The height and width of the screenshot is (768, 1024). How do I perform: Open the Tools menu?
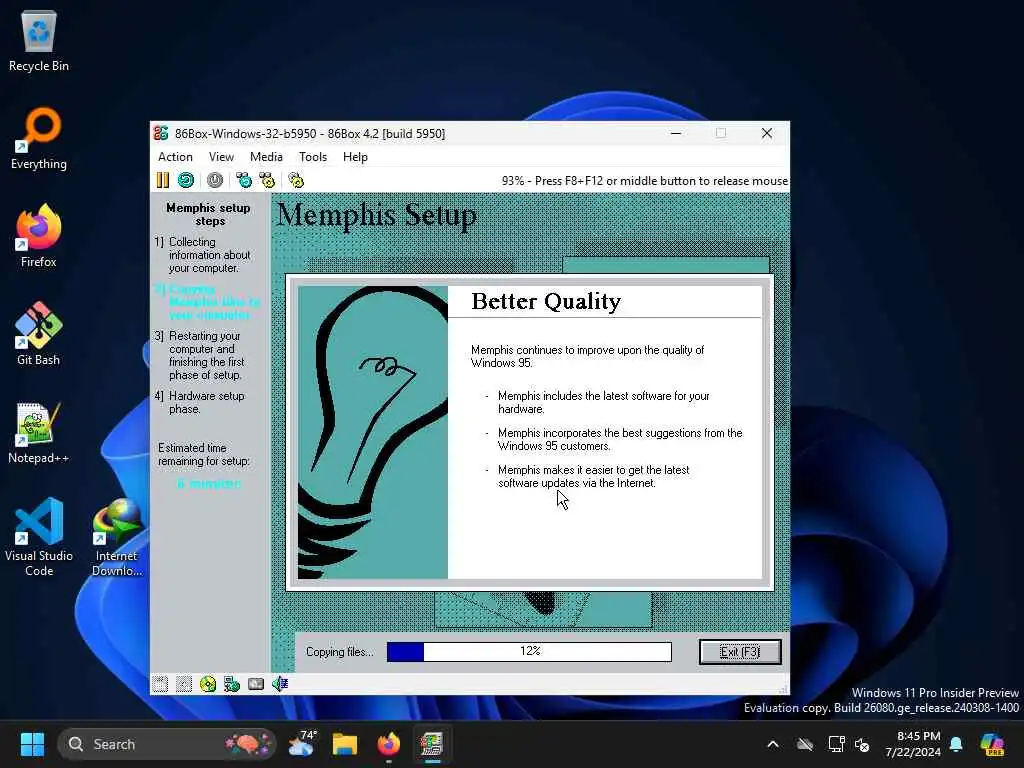[x=313, y=157]
